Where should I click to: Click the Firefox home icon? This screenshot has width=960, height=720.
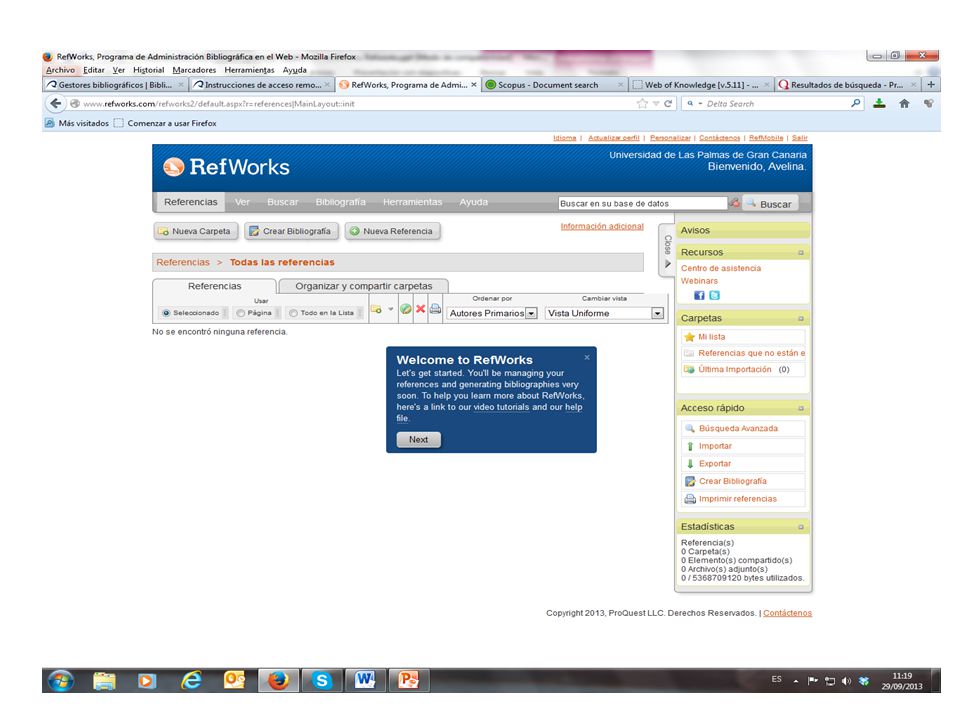[x=904, y=103]
